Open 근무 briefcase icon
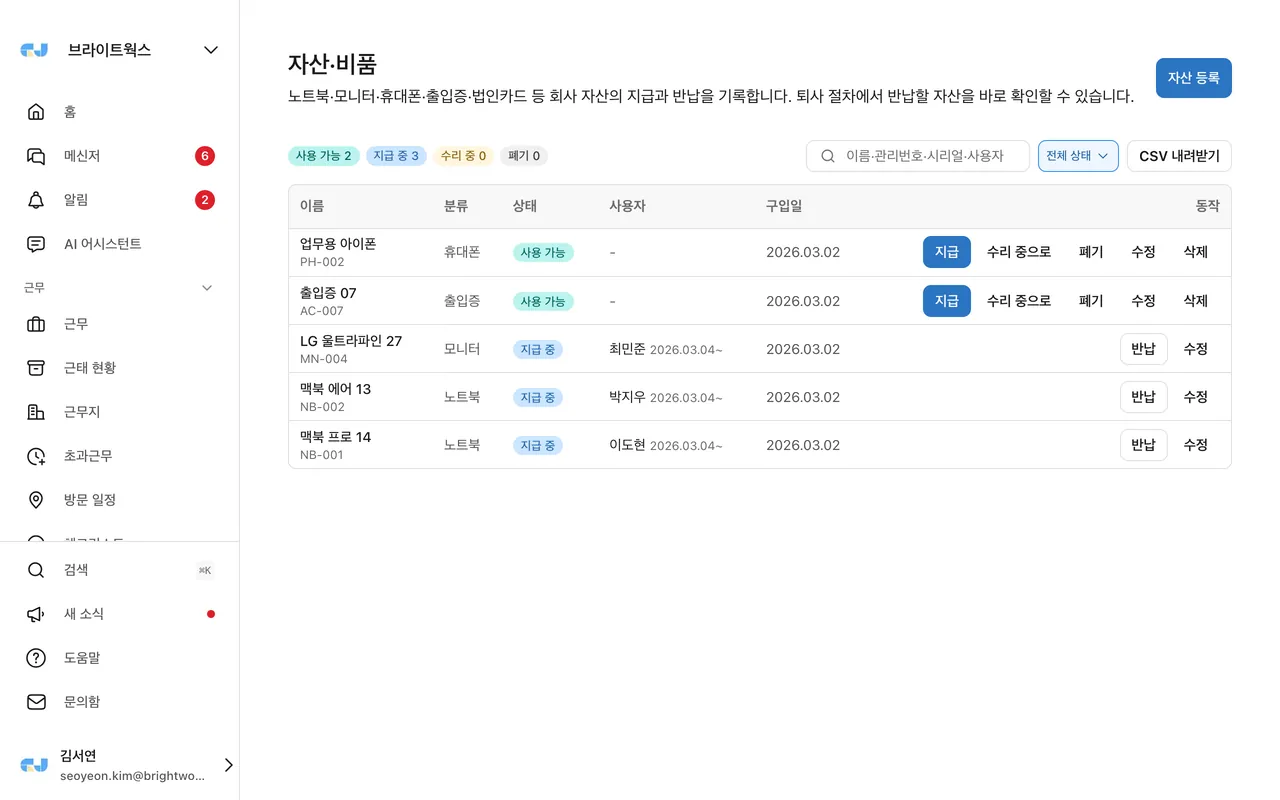The image size is (1280, 800). point(36,324)
